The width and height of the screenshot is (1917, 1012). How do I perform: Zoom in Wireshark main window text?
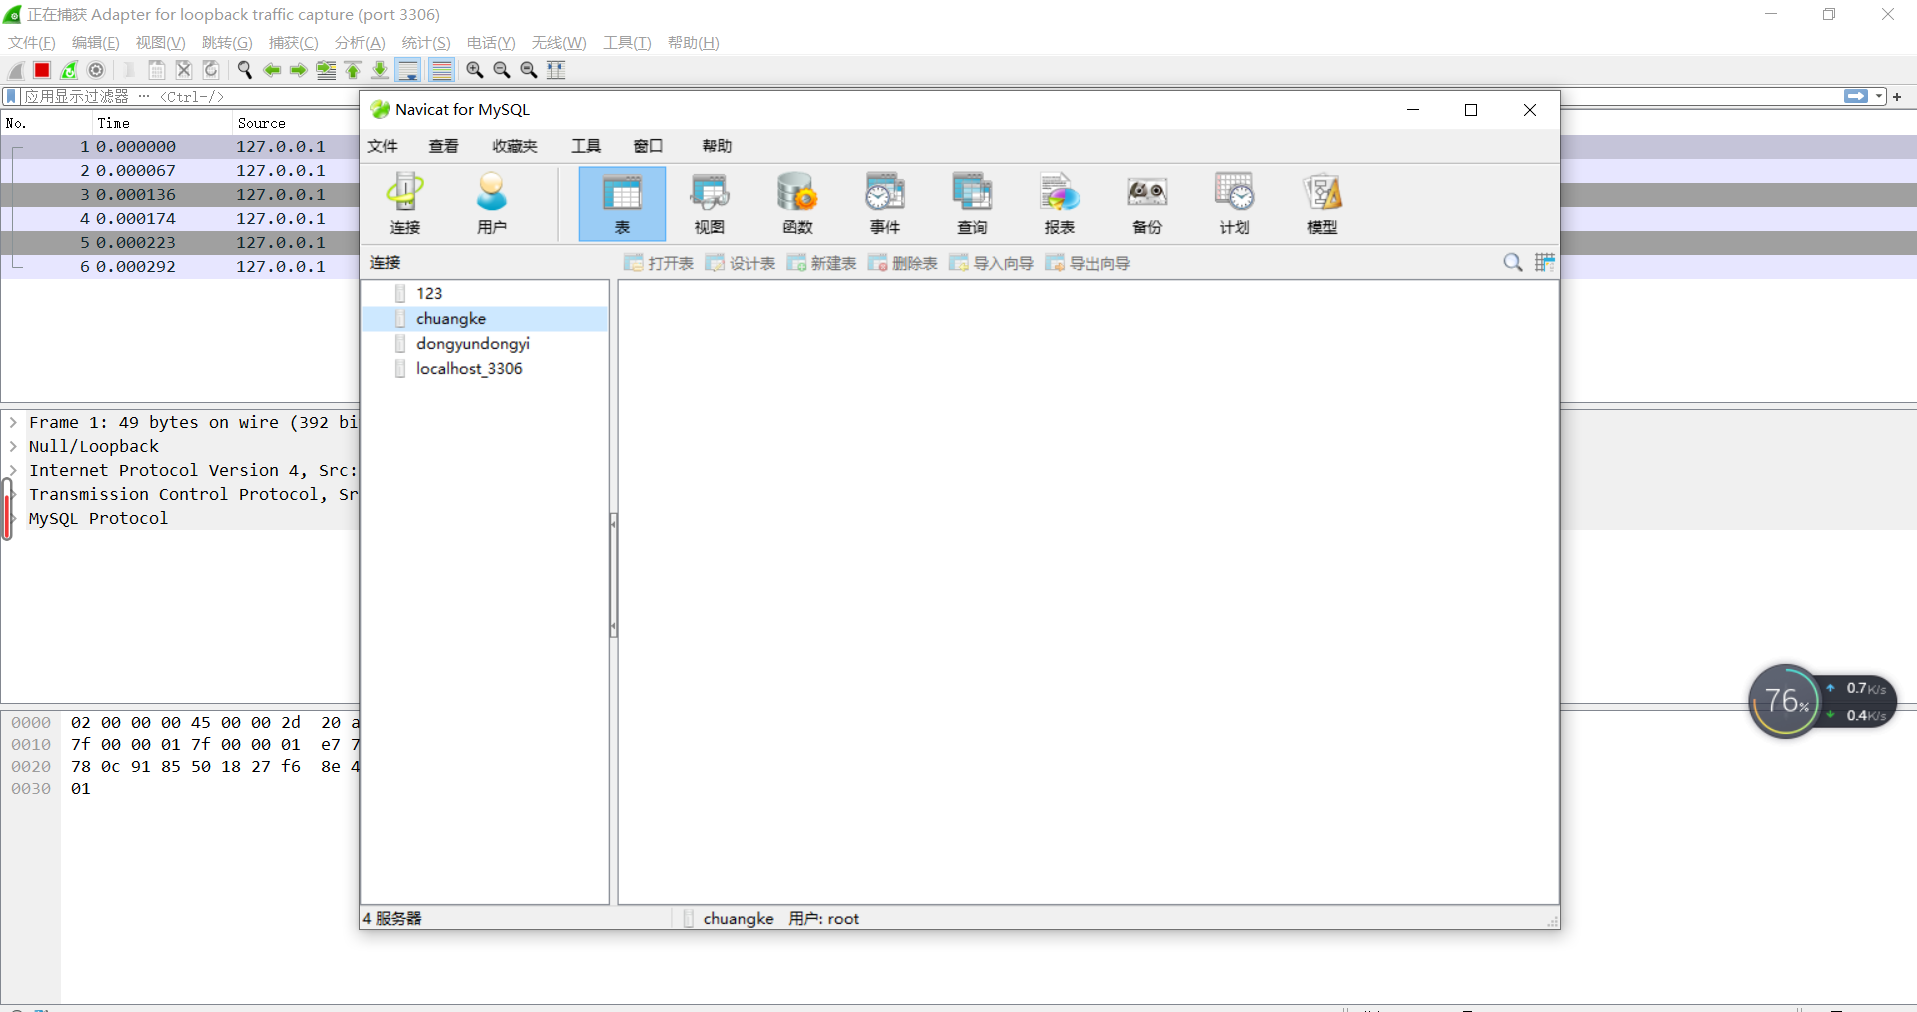click(475, 70)
